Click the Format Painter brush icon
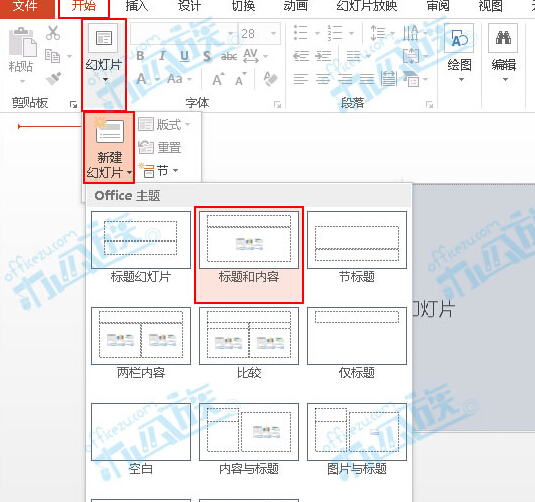This screenshot has width=535, height=502. pos(54,79)
